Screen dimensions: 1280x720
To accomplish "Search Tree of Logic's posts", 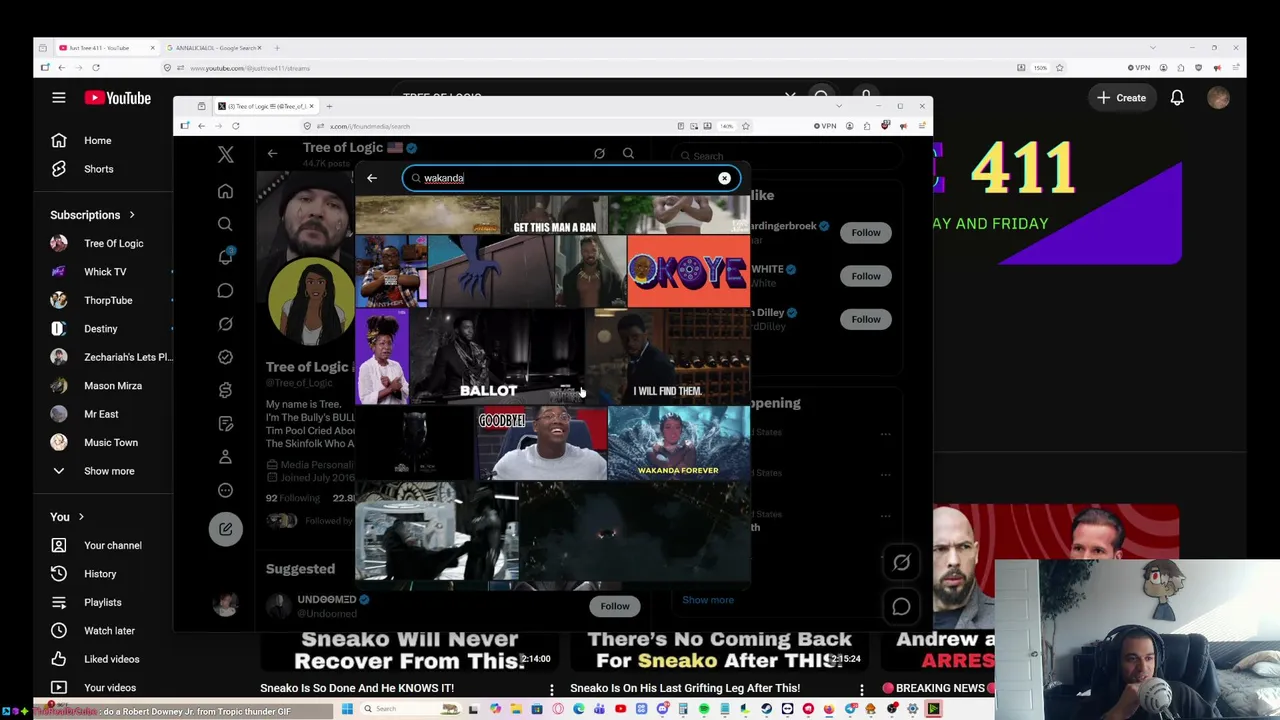I will pos(628,154).
